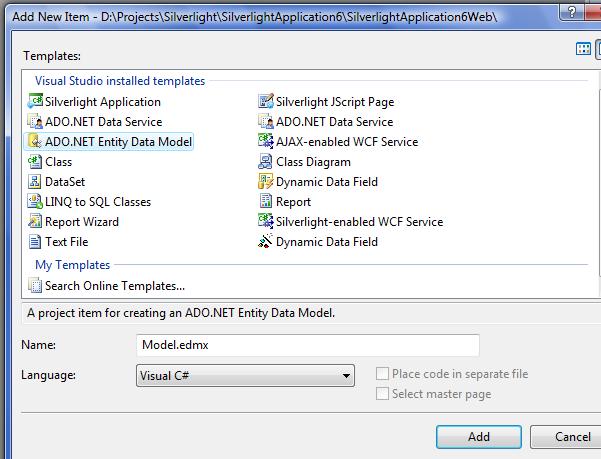Click the ADO.NET Entity Data Model icon
Image resolution: width=601 pixels, height=459 pixels.
tap(36, 142)
